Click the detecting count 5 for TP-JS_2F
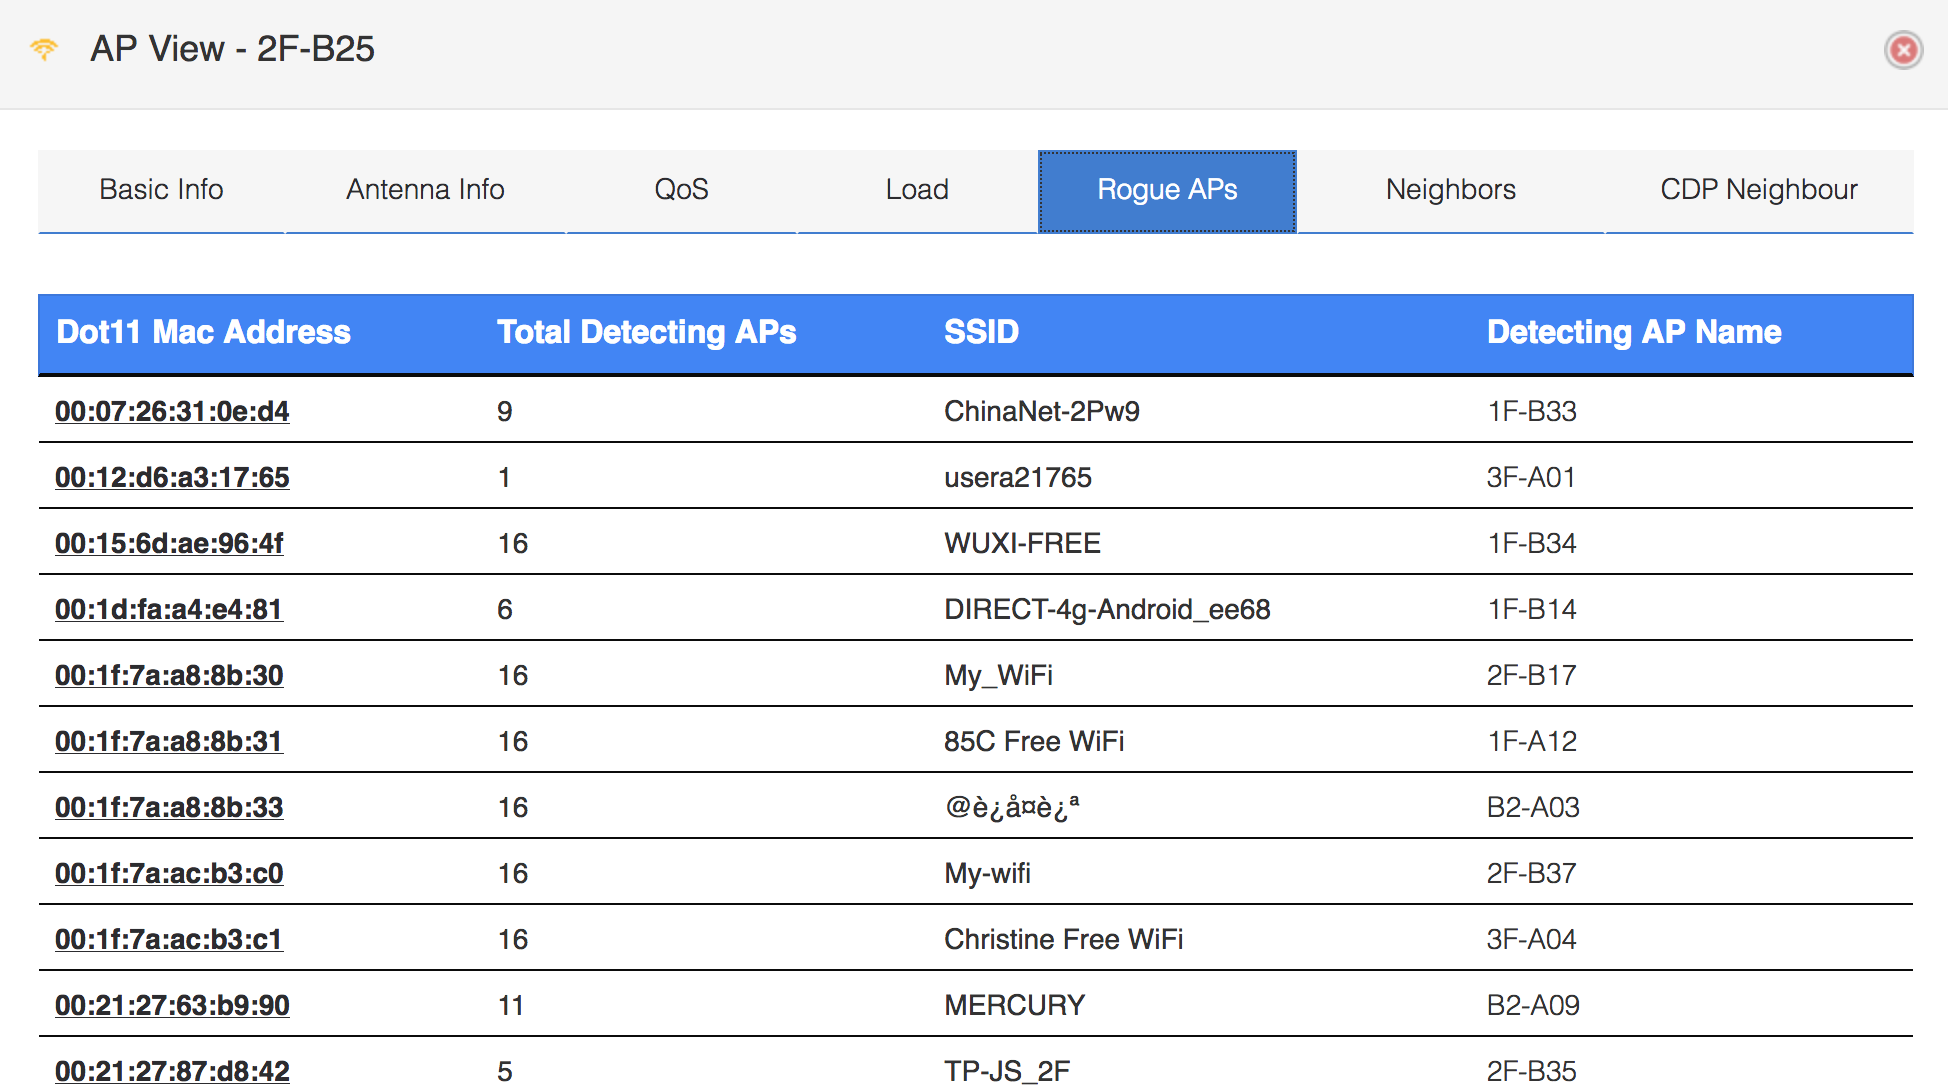Image resolution: width=1948 pixels, height=1092 pixels. (x=505, y=1071)
